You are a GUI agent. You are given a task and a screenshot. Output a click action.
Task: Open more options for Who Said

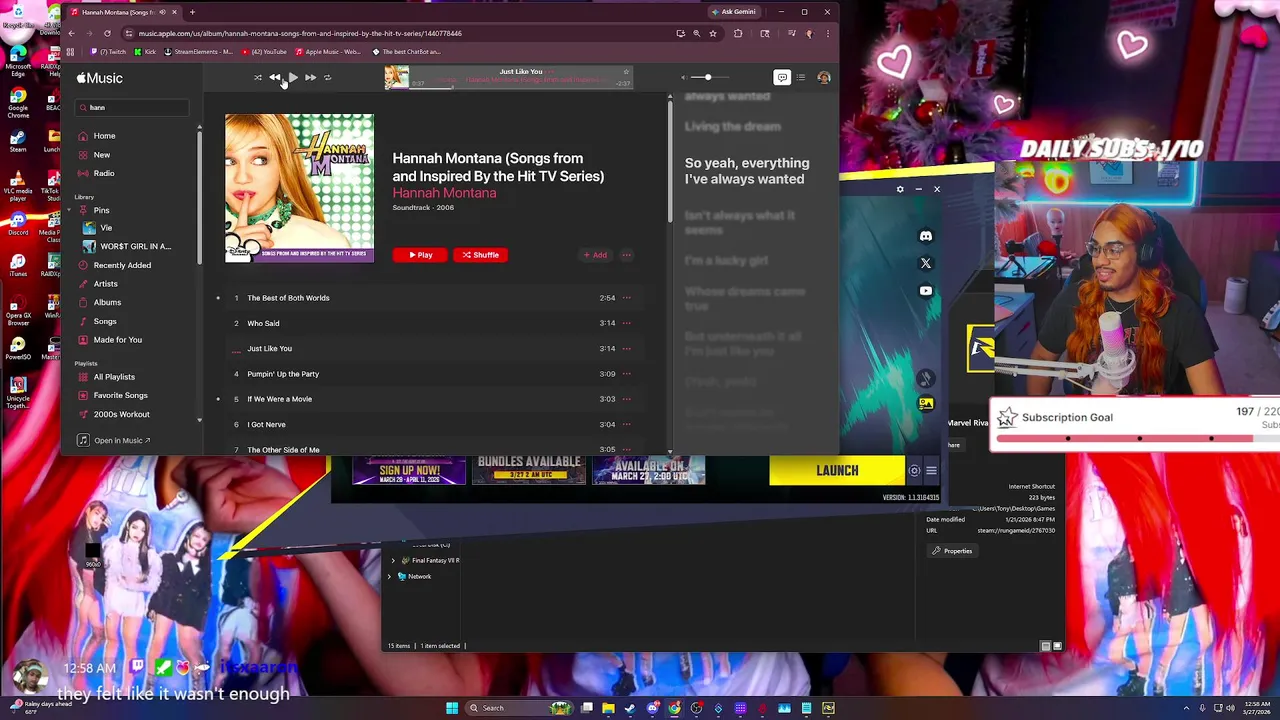click(627, 323)
